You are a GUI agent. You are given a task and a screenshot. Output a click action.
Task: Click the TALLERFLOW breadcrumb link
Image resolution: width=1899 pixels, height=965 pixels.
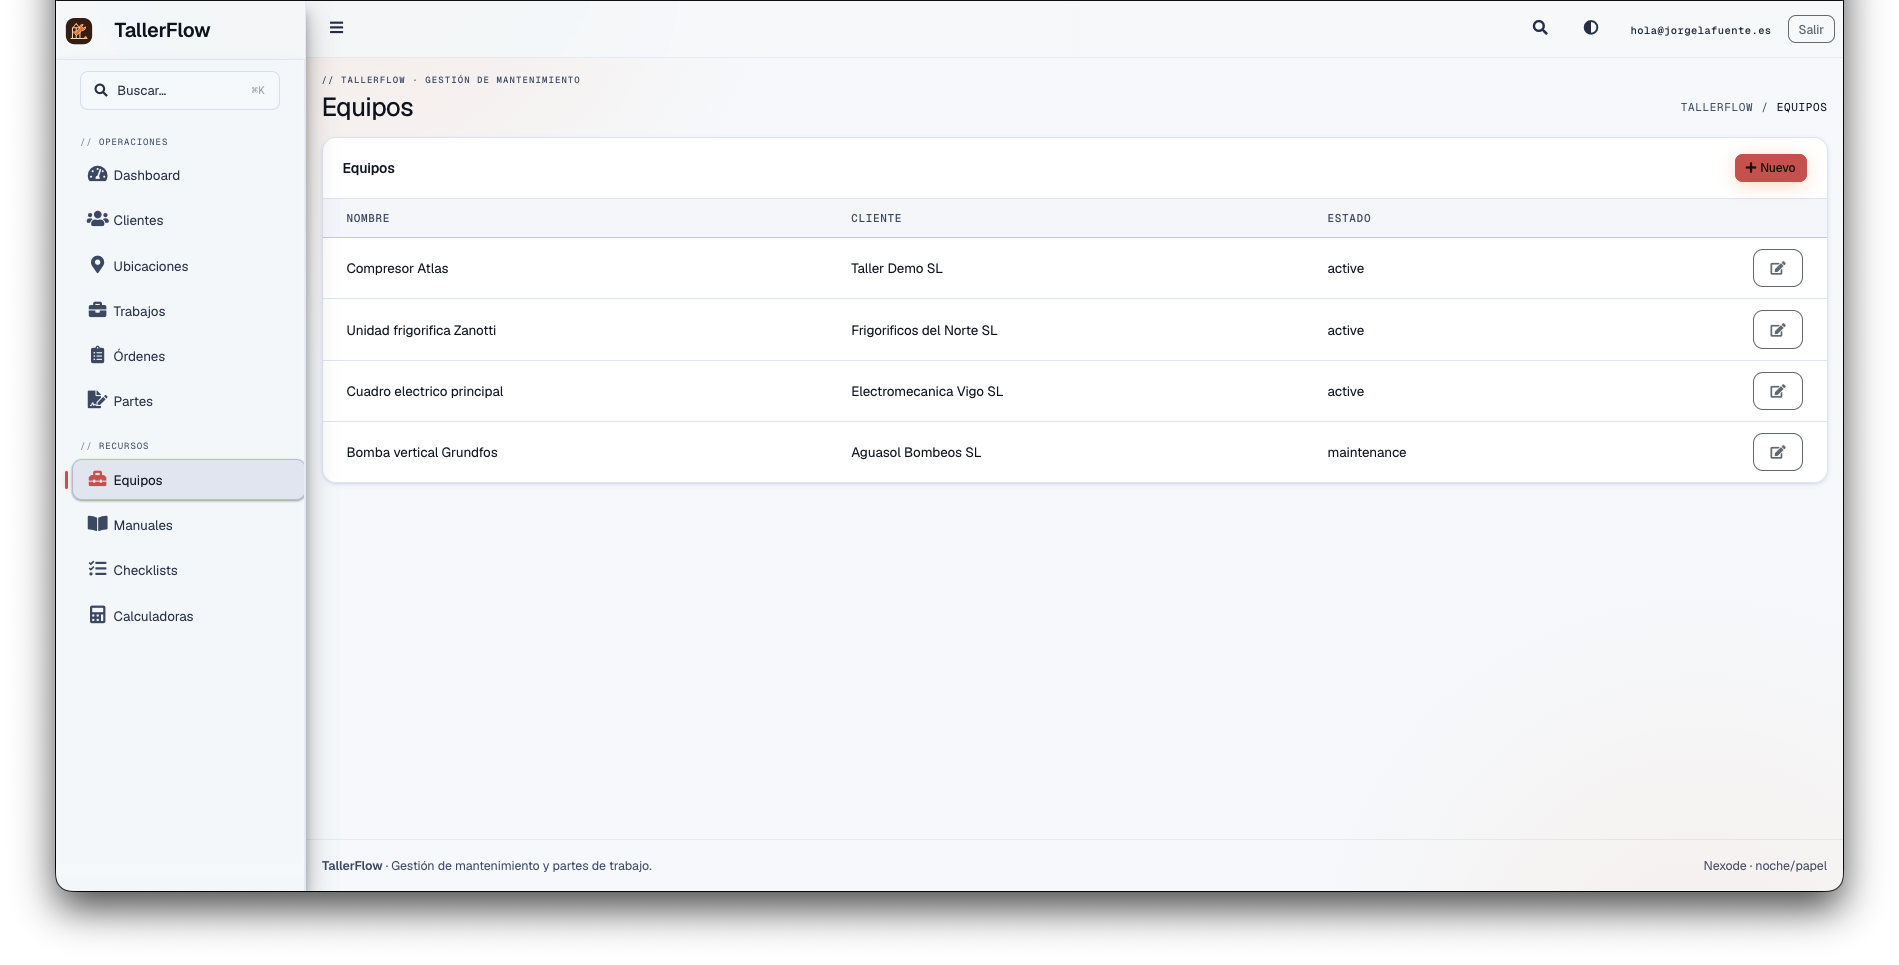pyautogui.click(x=1716, y=107)
